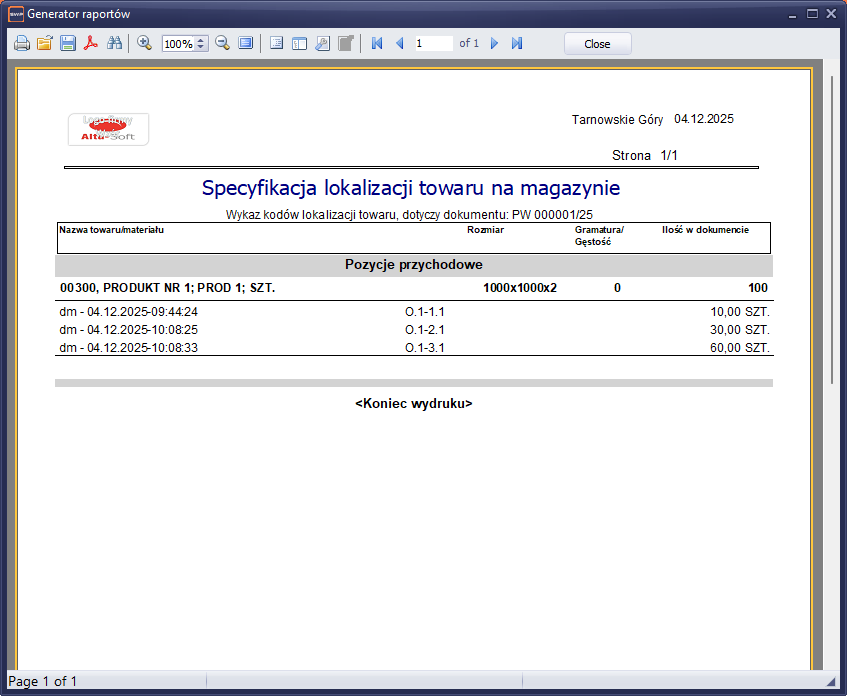The height and width of the screenshot is (696, 847).
Task: Click the 100% zoom level spinner arrows
Action: (x=201, y=44)
